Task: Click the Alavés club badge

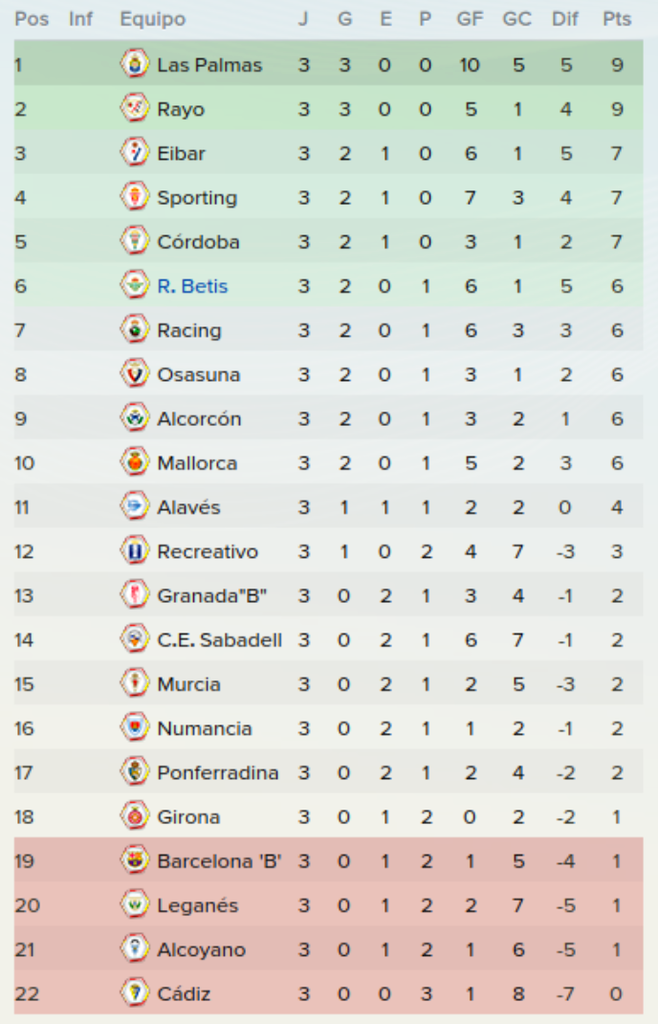Action: pos(135,507)
